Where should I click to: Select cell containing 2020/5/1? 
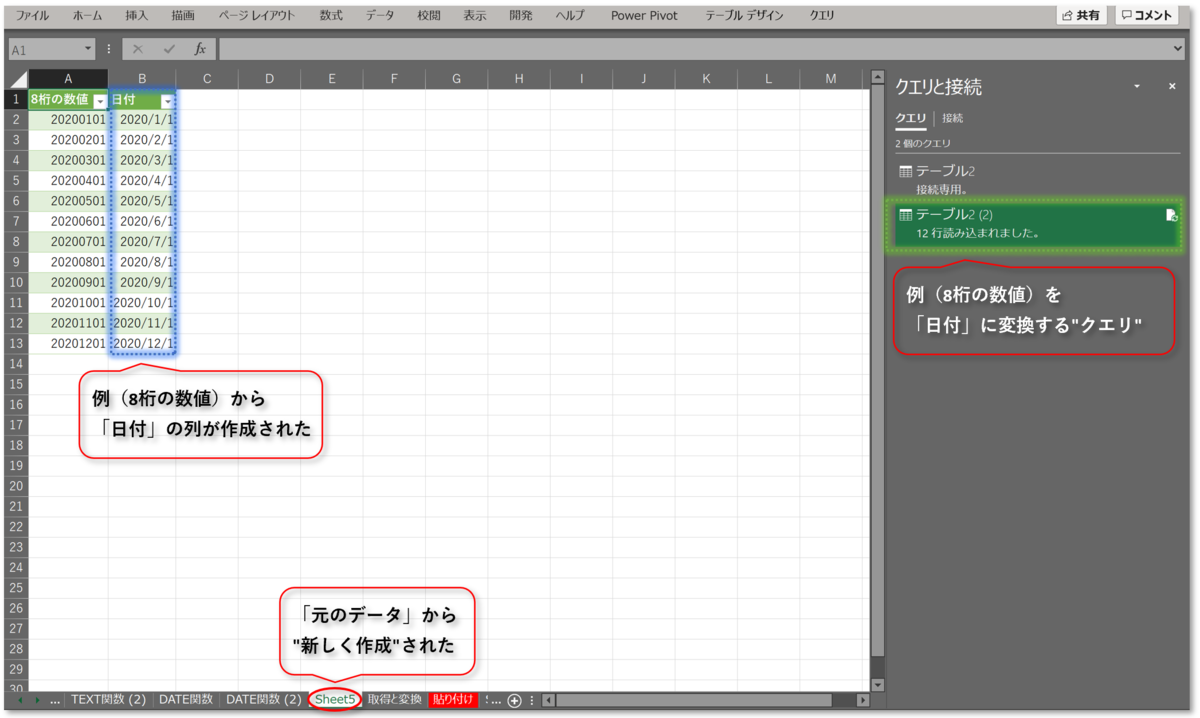pos(142,201)
